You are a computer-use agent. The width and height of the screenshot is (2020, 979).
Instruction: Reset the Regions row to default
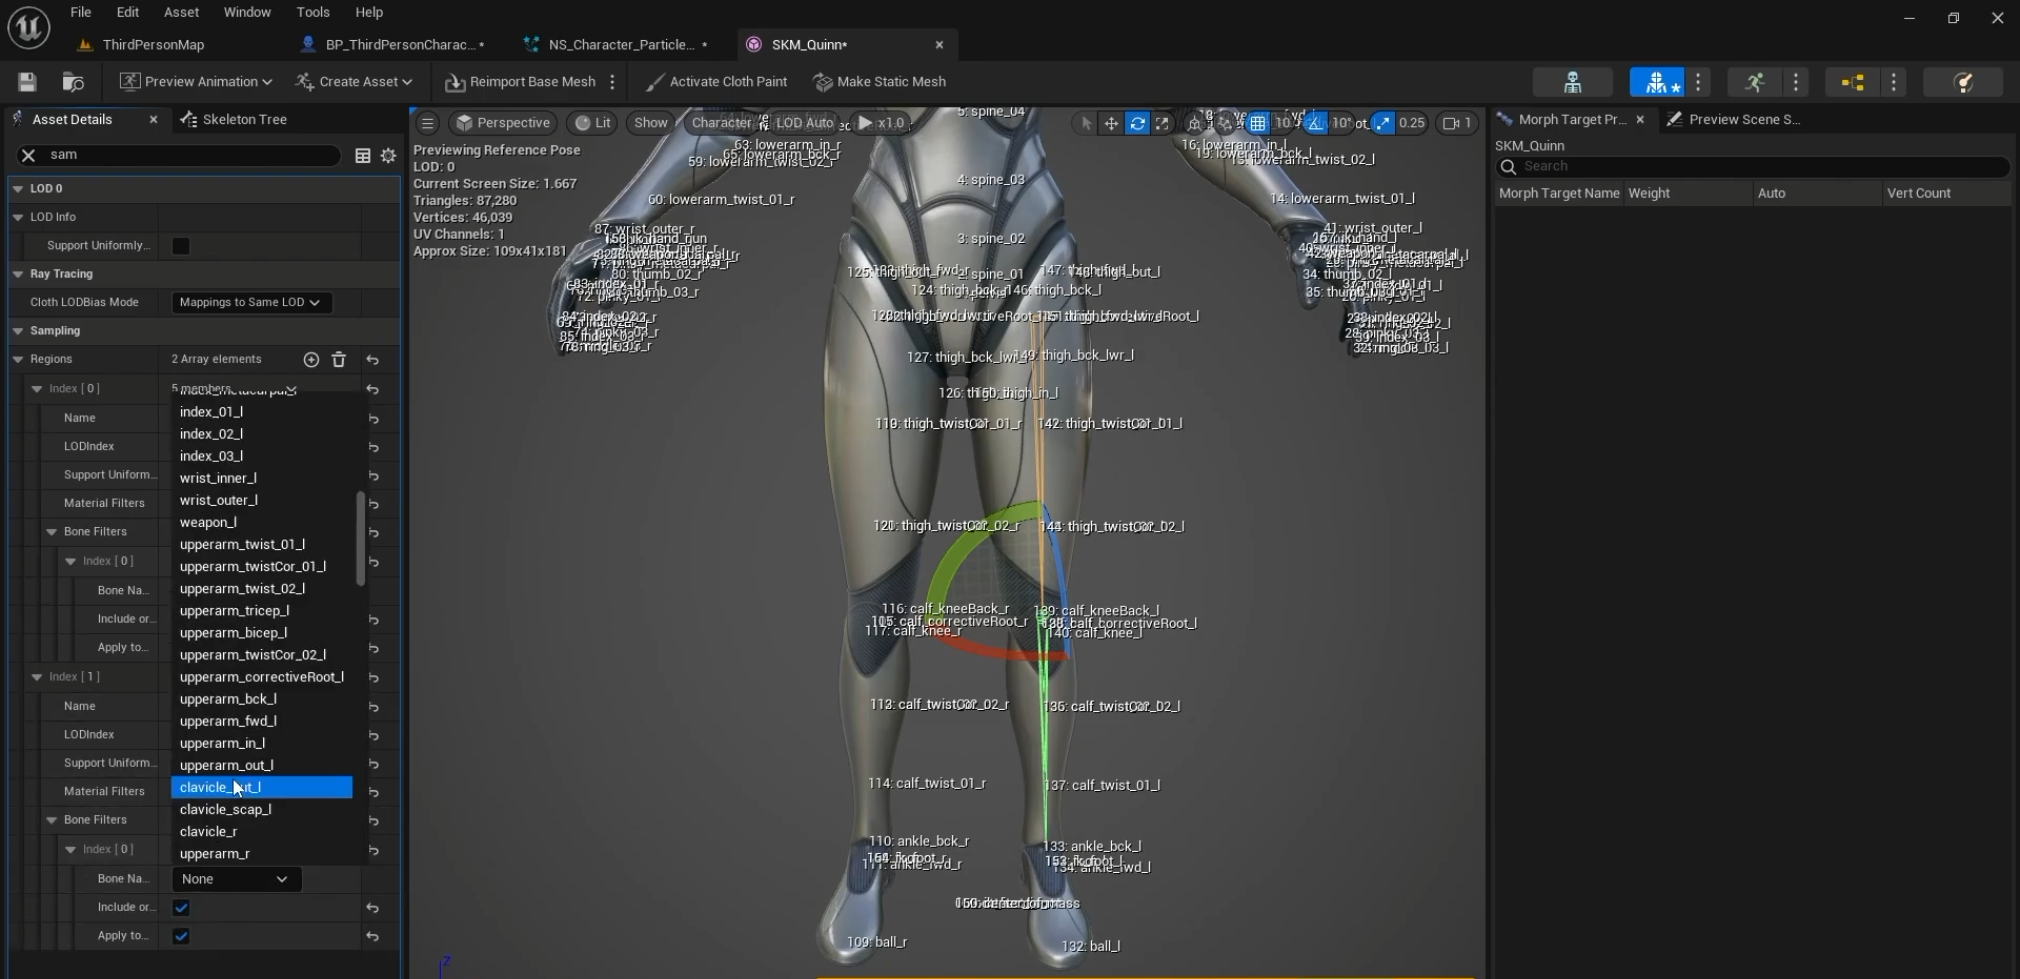point(372,360)
